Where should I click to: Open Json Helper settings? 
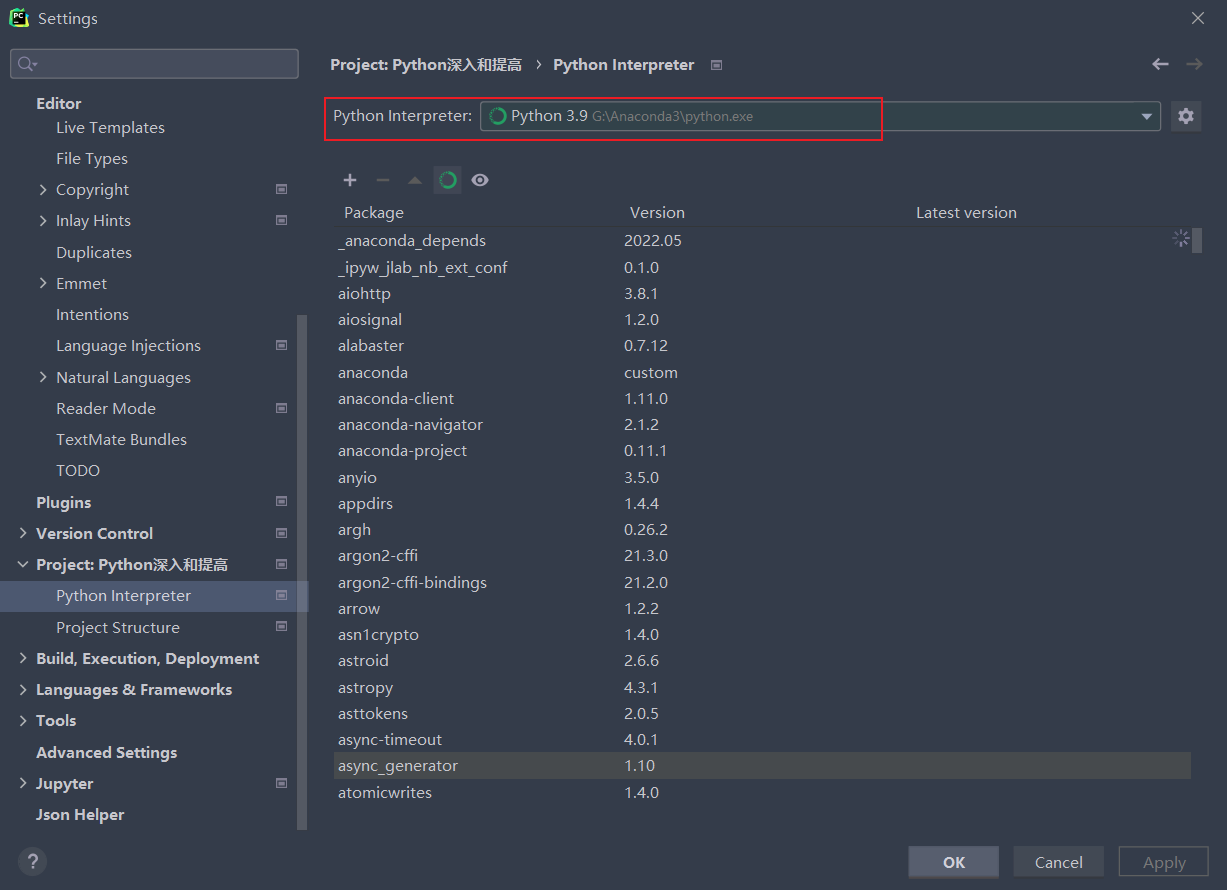80,814
